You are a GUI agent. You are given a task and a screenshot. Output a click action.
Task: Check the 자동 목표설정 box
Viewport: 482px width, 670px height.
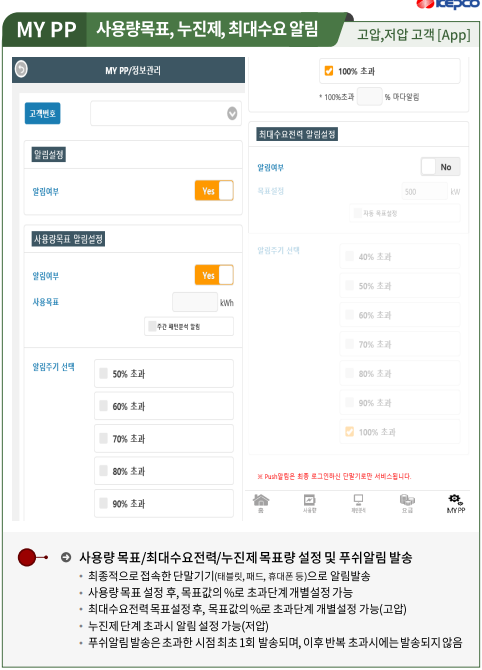coord(357,213)
